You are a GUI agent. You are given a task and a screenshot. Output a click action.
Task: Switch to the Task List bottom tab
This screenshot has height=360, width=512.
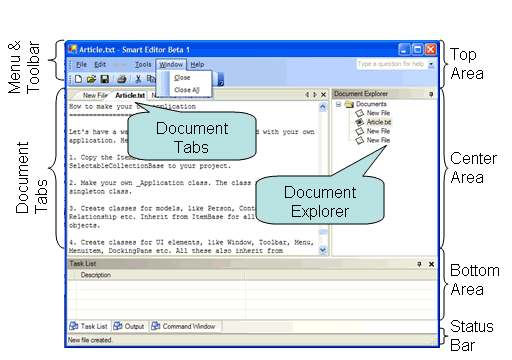(88, 326)
